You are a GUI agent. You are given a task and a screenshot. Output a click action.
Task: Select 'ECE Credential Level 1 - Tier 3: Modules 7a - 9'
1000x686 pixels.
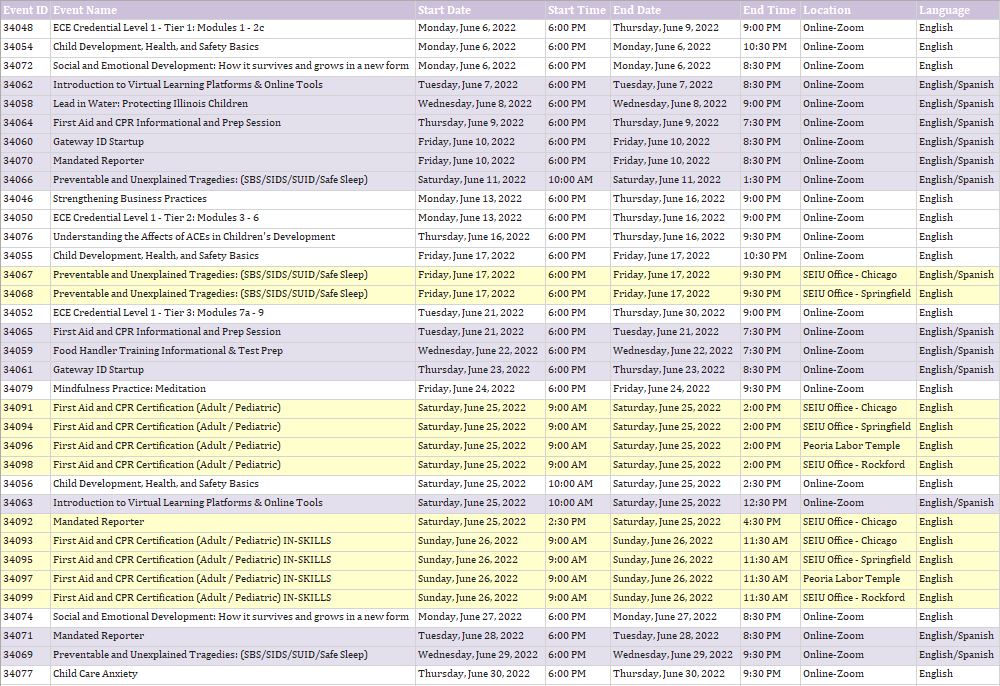[x=158, y=312]
